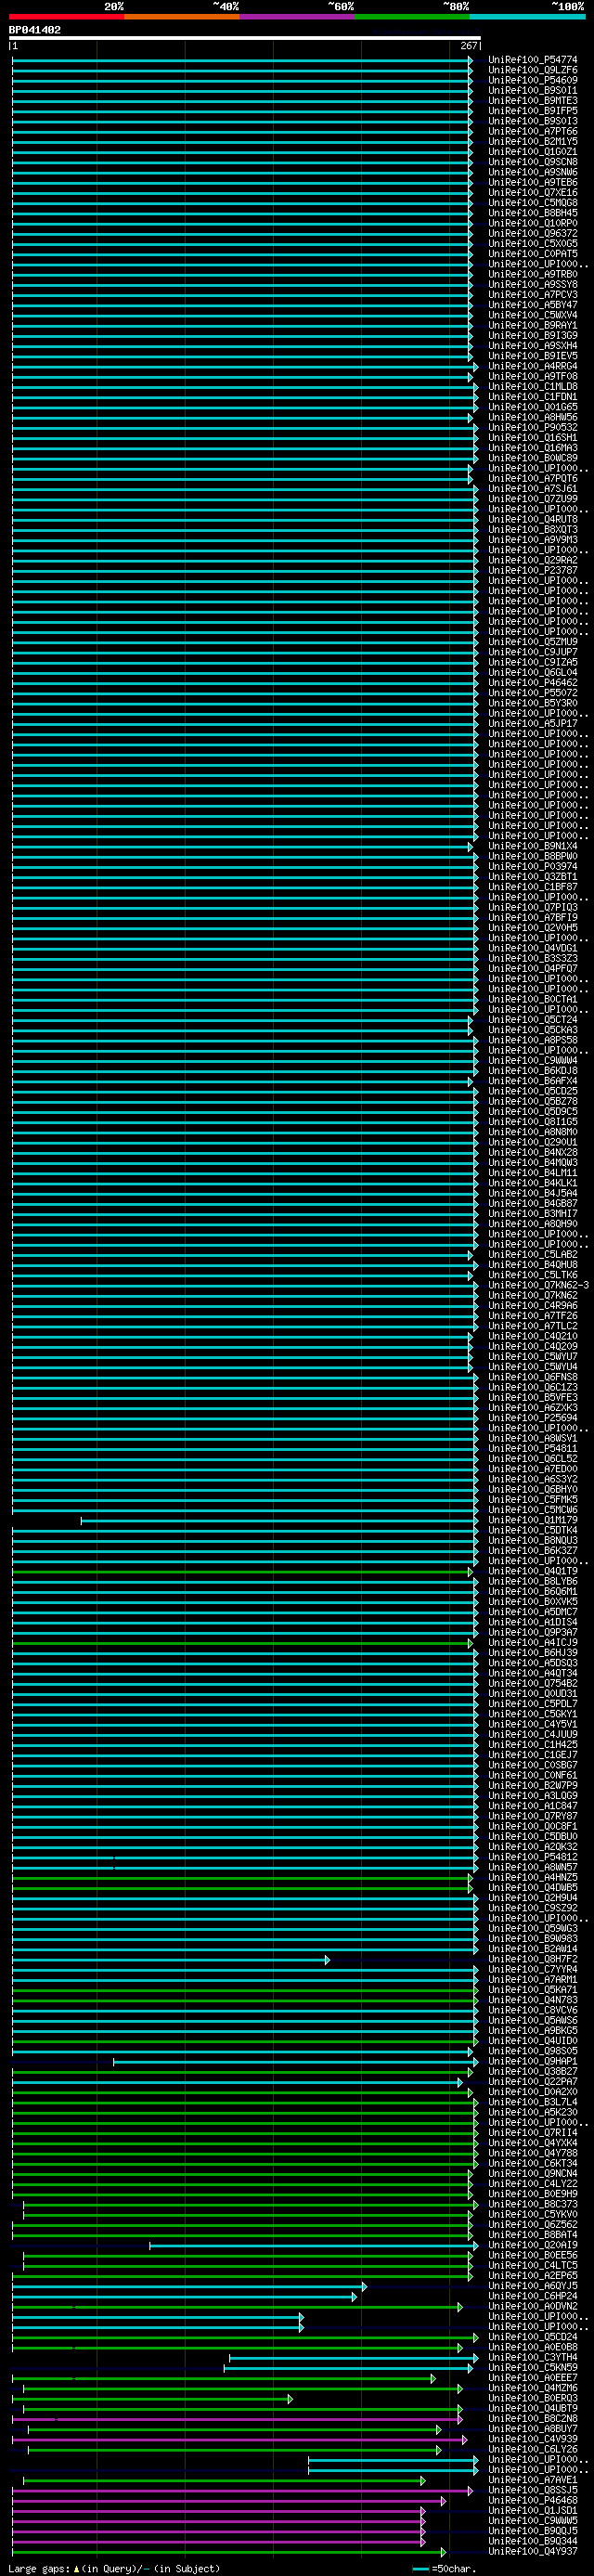Viewport: 594px width, 2576px height.
Task: Click the Large gaps legend text
Action: coord(40,2568)
